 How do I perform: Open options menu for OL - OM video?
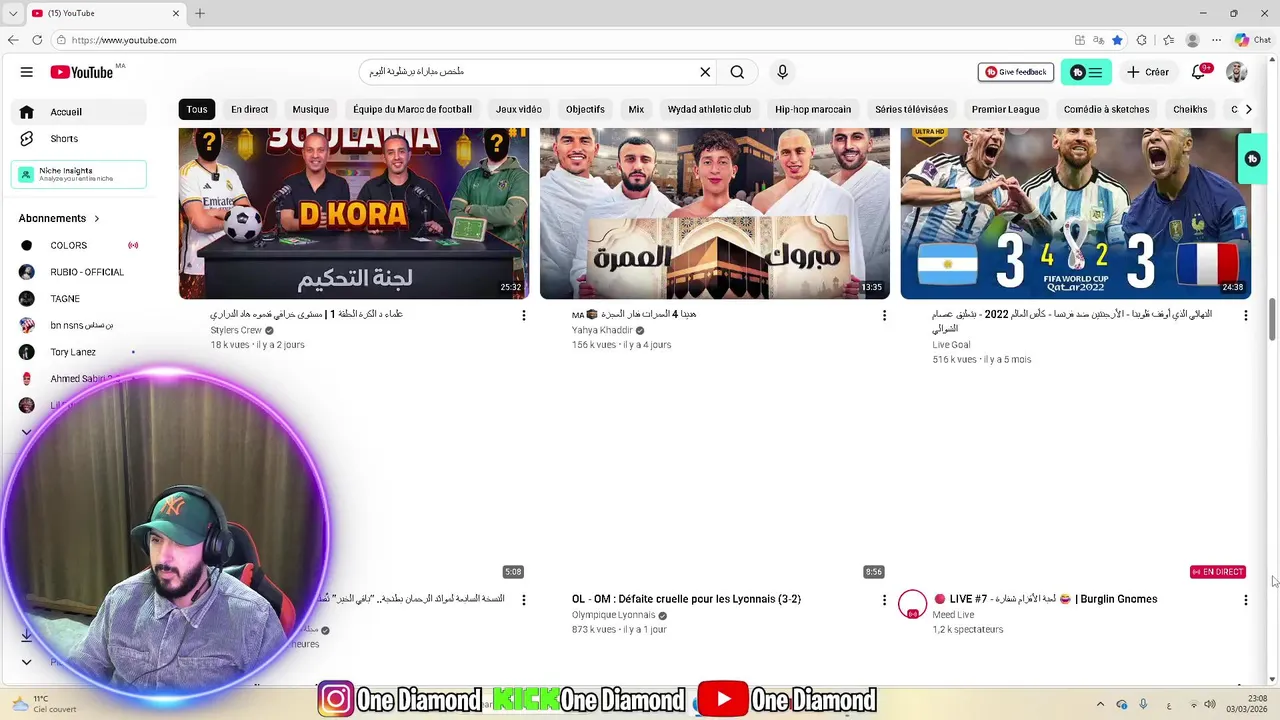coord(884,600)
